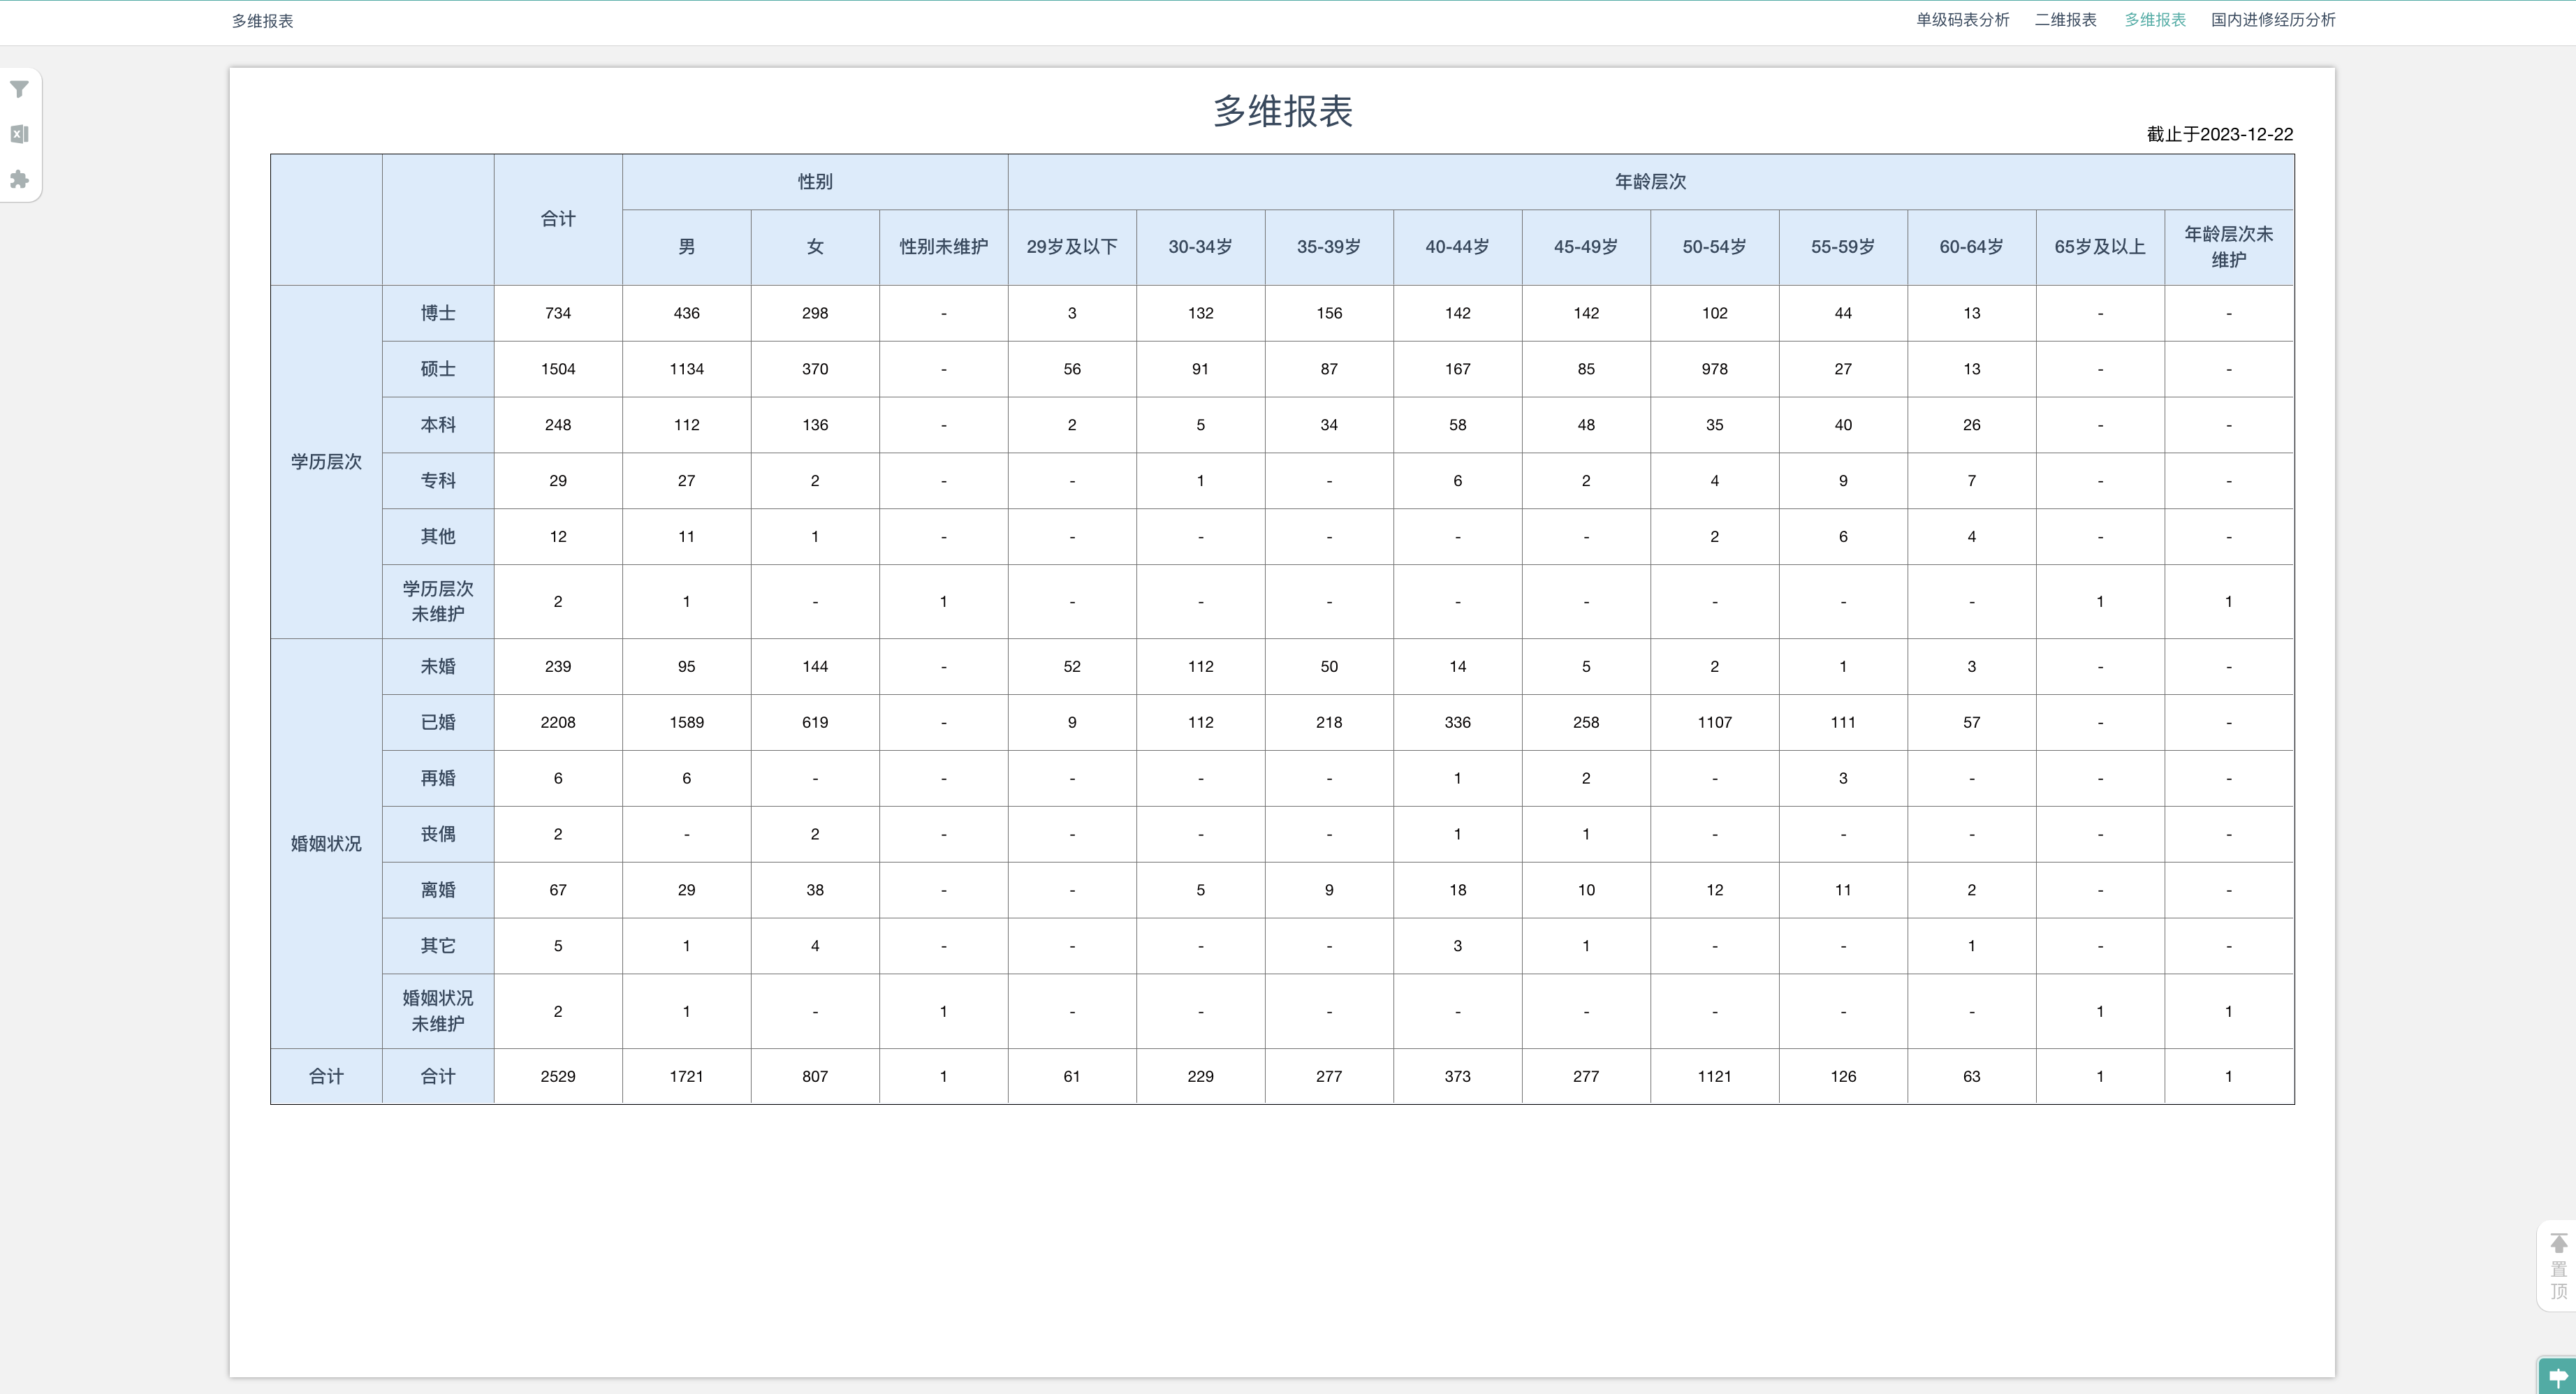
Task: Click the puzzle-piece plugin icon in sidebar
Action: click(19, 179)
